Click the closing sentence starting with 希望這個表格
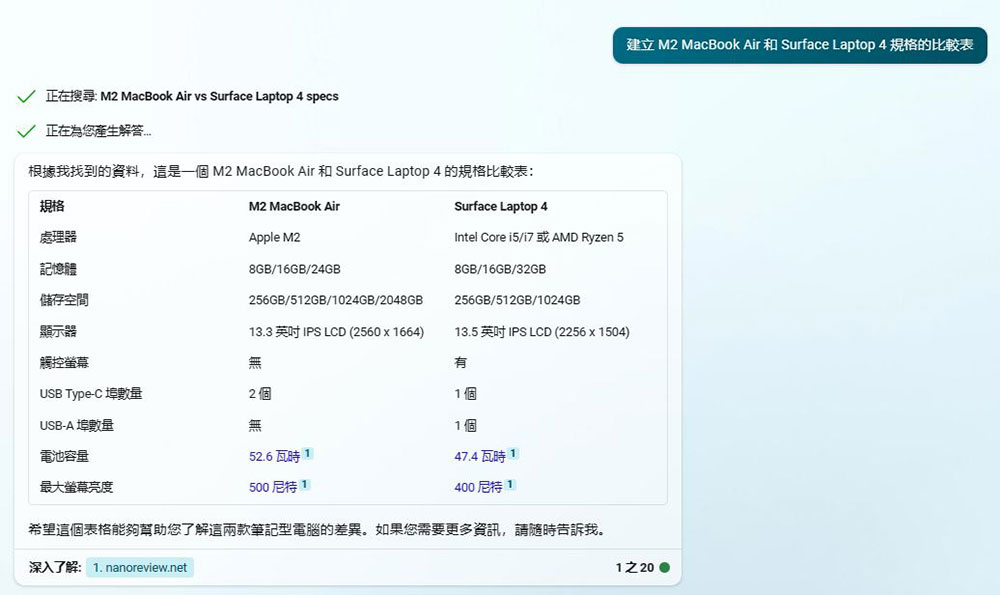This screenshot has width=1000, height=595. [x=317, y=529]
